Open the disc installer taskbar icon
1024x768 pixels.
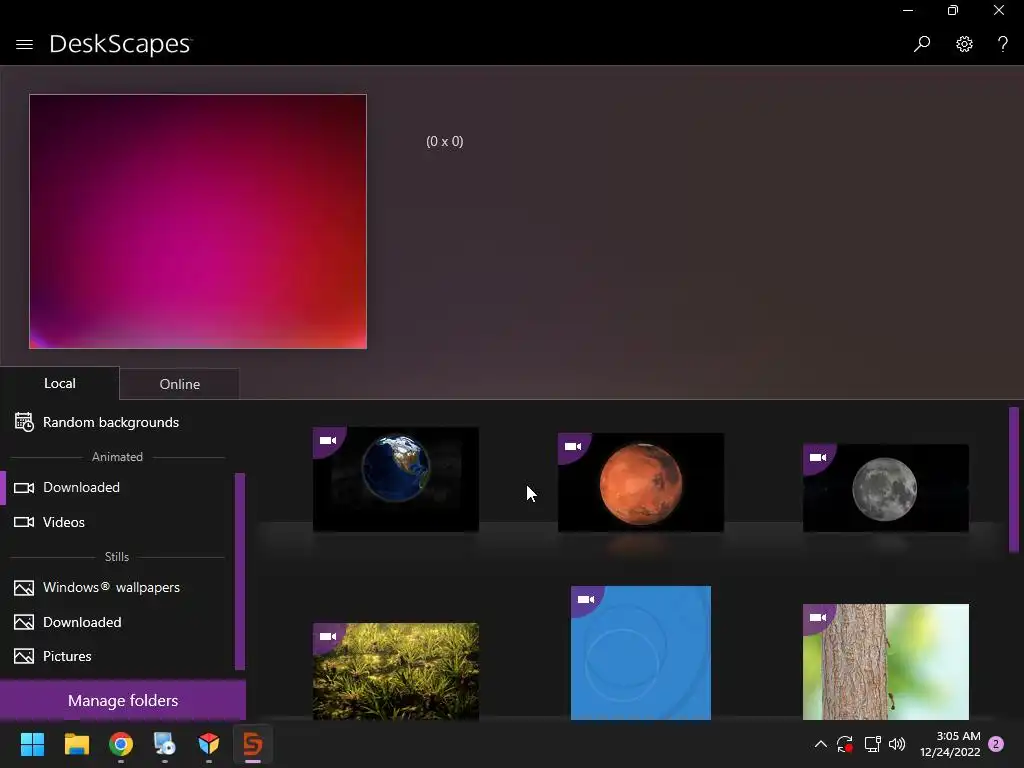coord(165,744)
